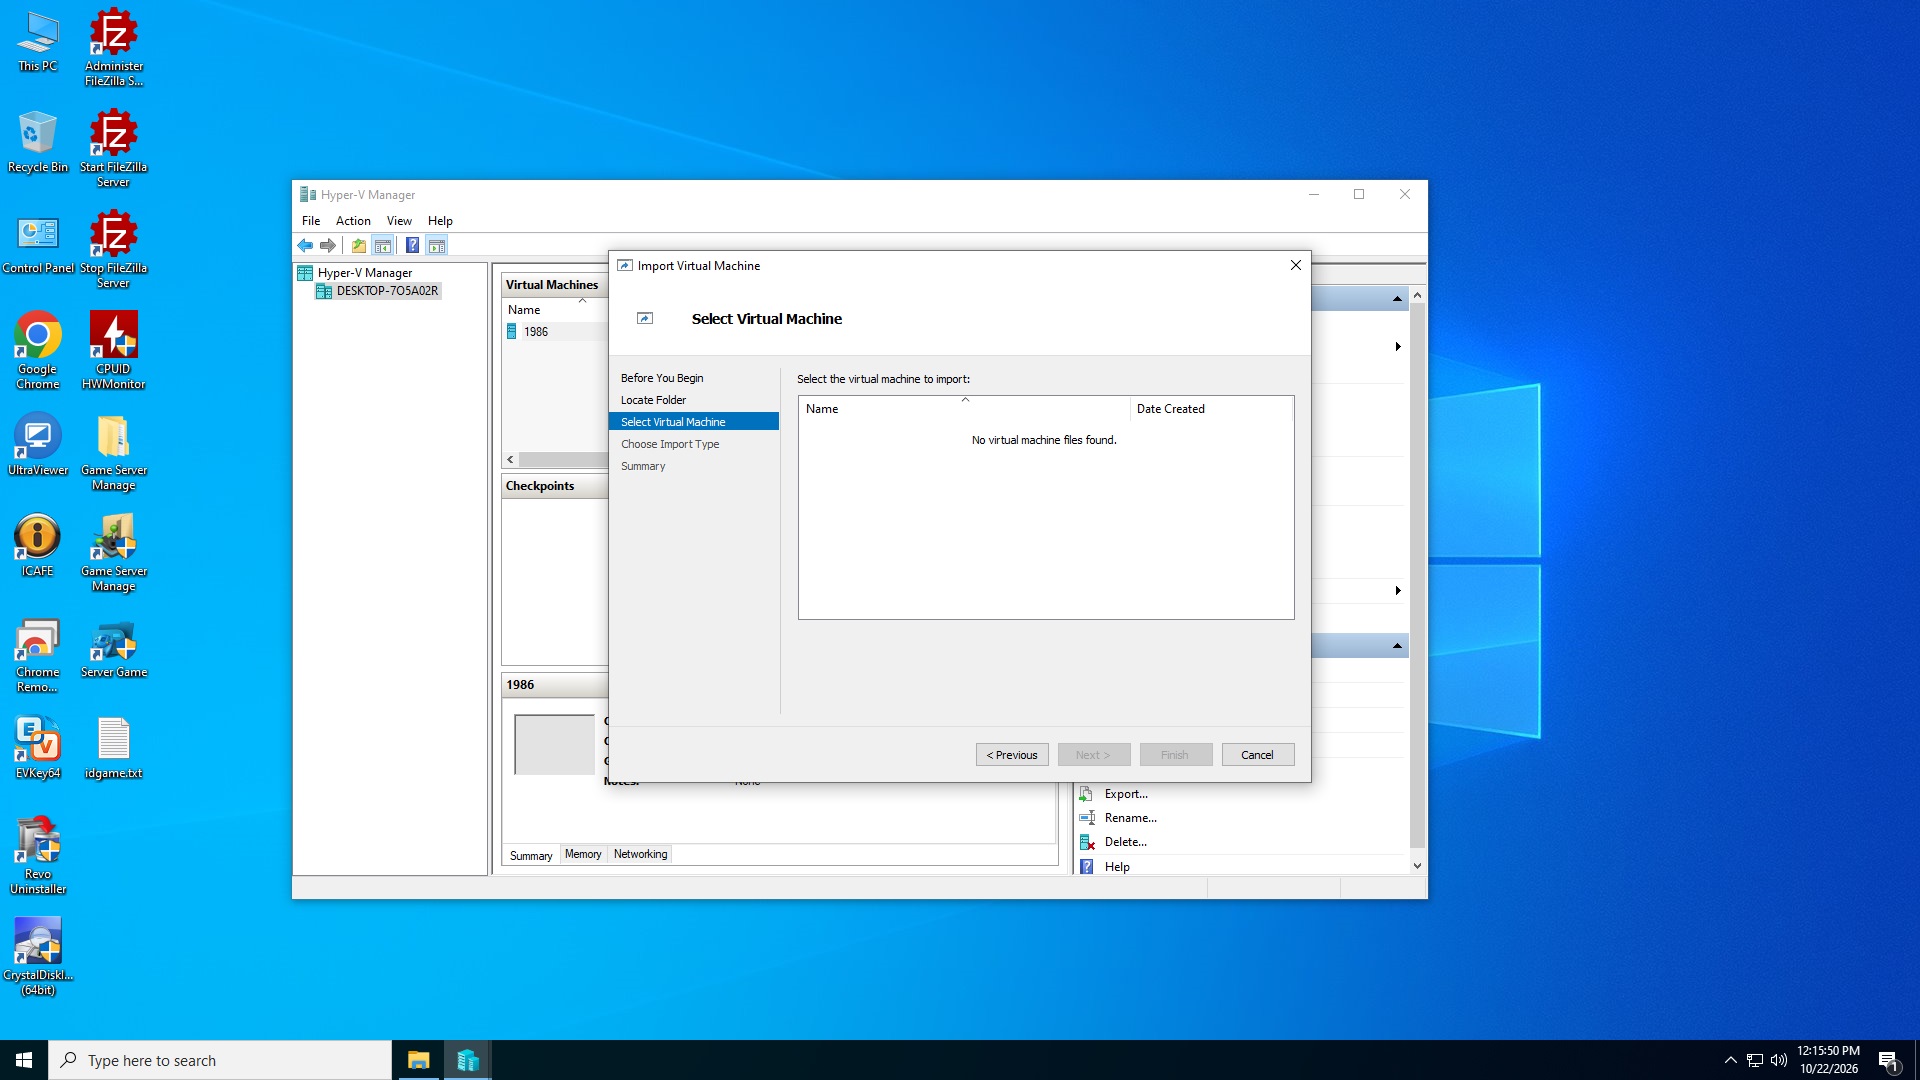Viewport: 1920px width, 1080px height.
Task: Open Revo Uninstaller desktop shortcut
Action: (38, 855)
